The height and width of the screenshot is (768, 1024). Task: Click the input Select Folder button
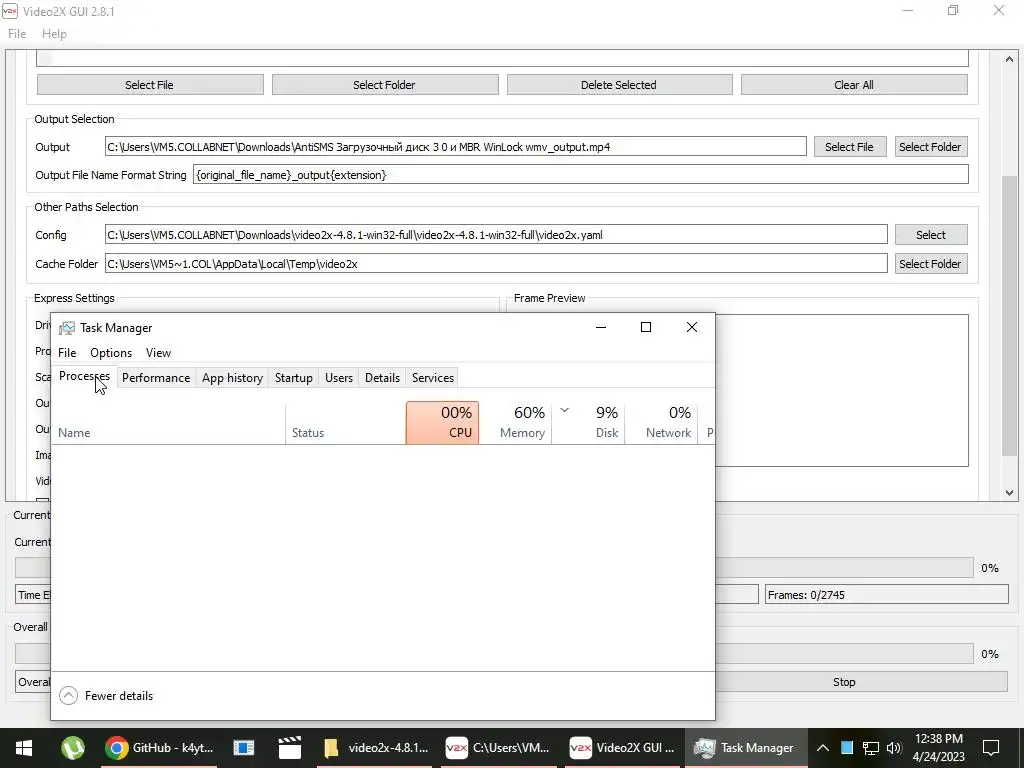[385, 85]
